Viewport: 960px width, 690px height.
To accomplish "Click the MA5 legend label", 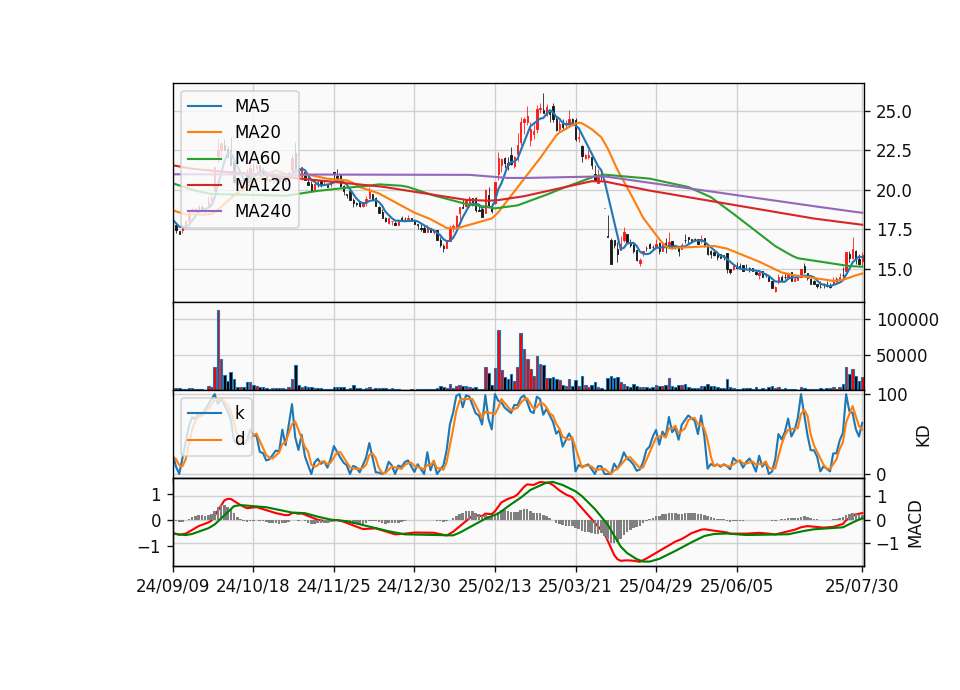I will pyautogui.click(x=252, y=106).
